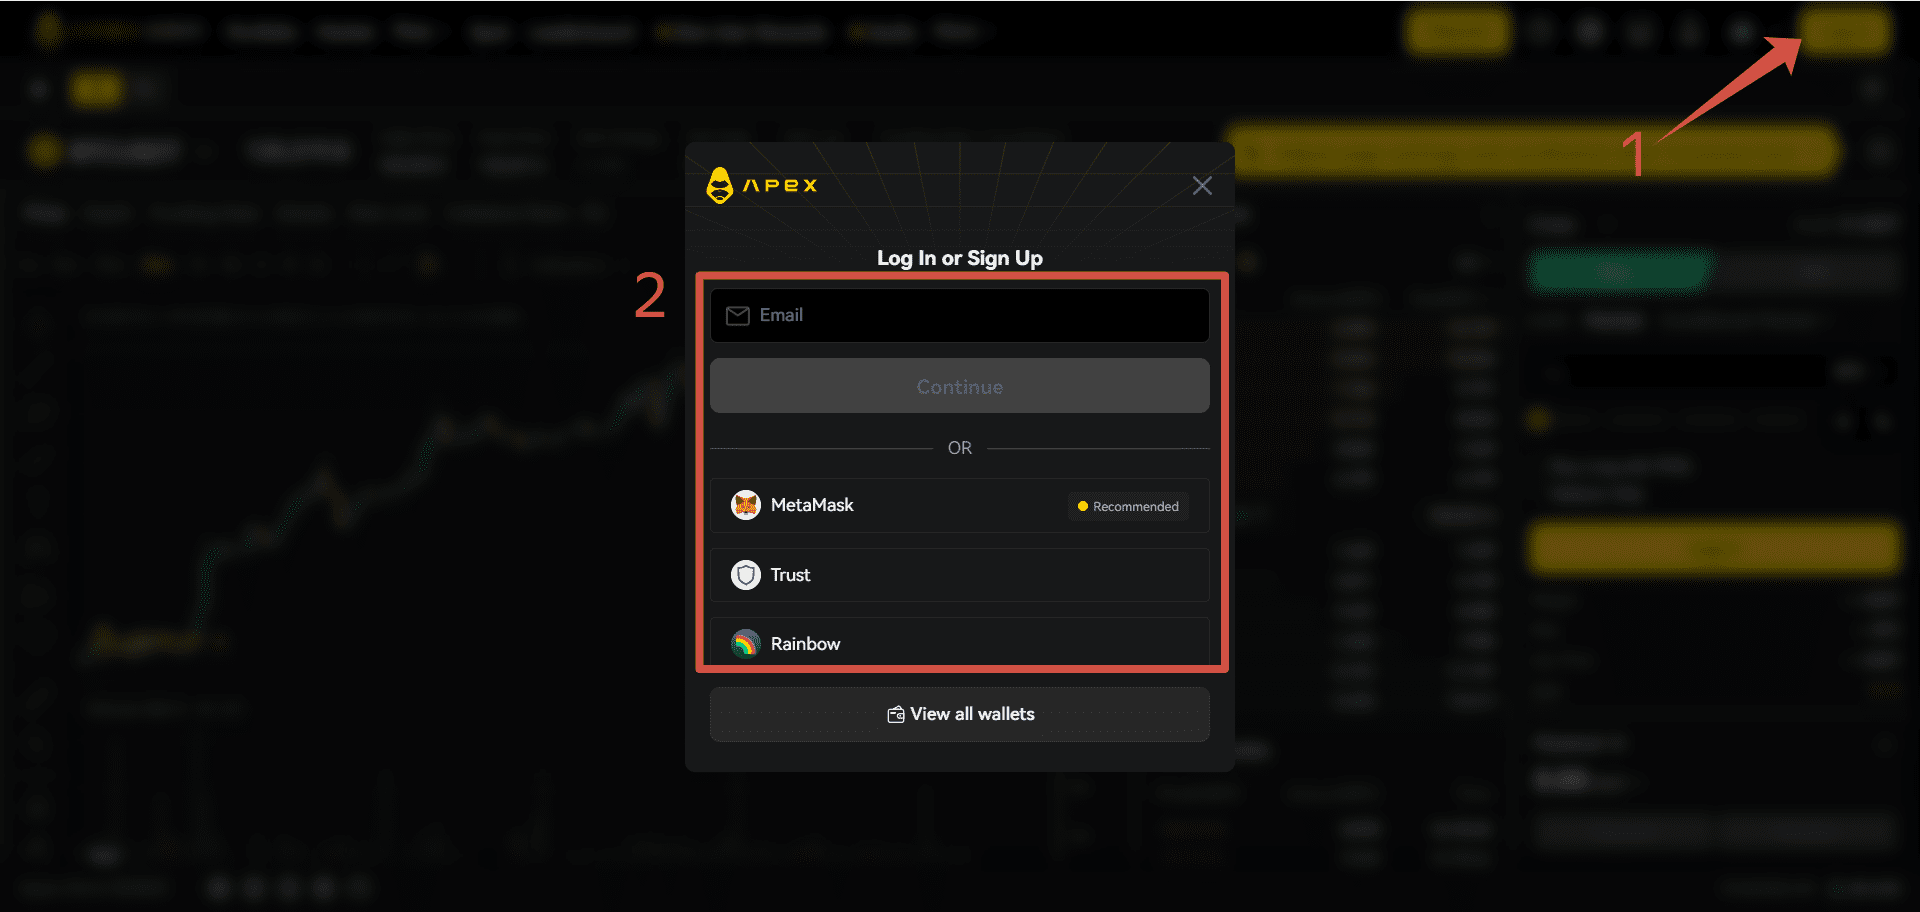Close the Log In or Sign Up dialog
Viewport: 1920px width, 912px height.
(x=1202, y=186)
